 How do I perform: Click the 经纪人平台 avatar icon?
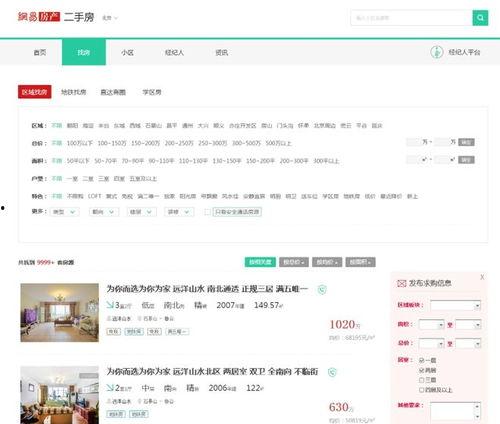(437, 52)
